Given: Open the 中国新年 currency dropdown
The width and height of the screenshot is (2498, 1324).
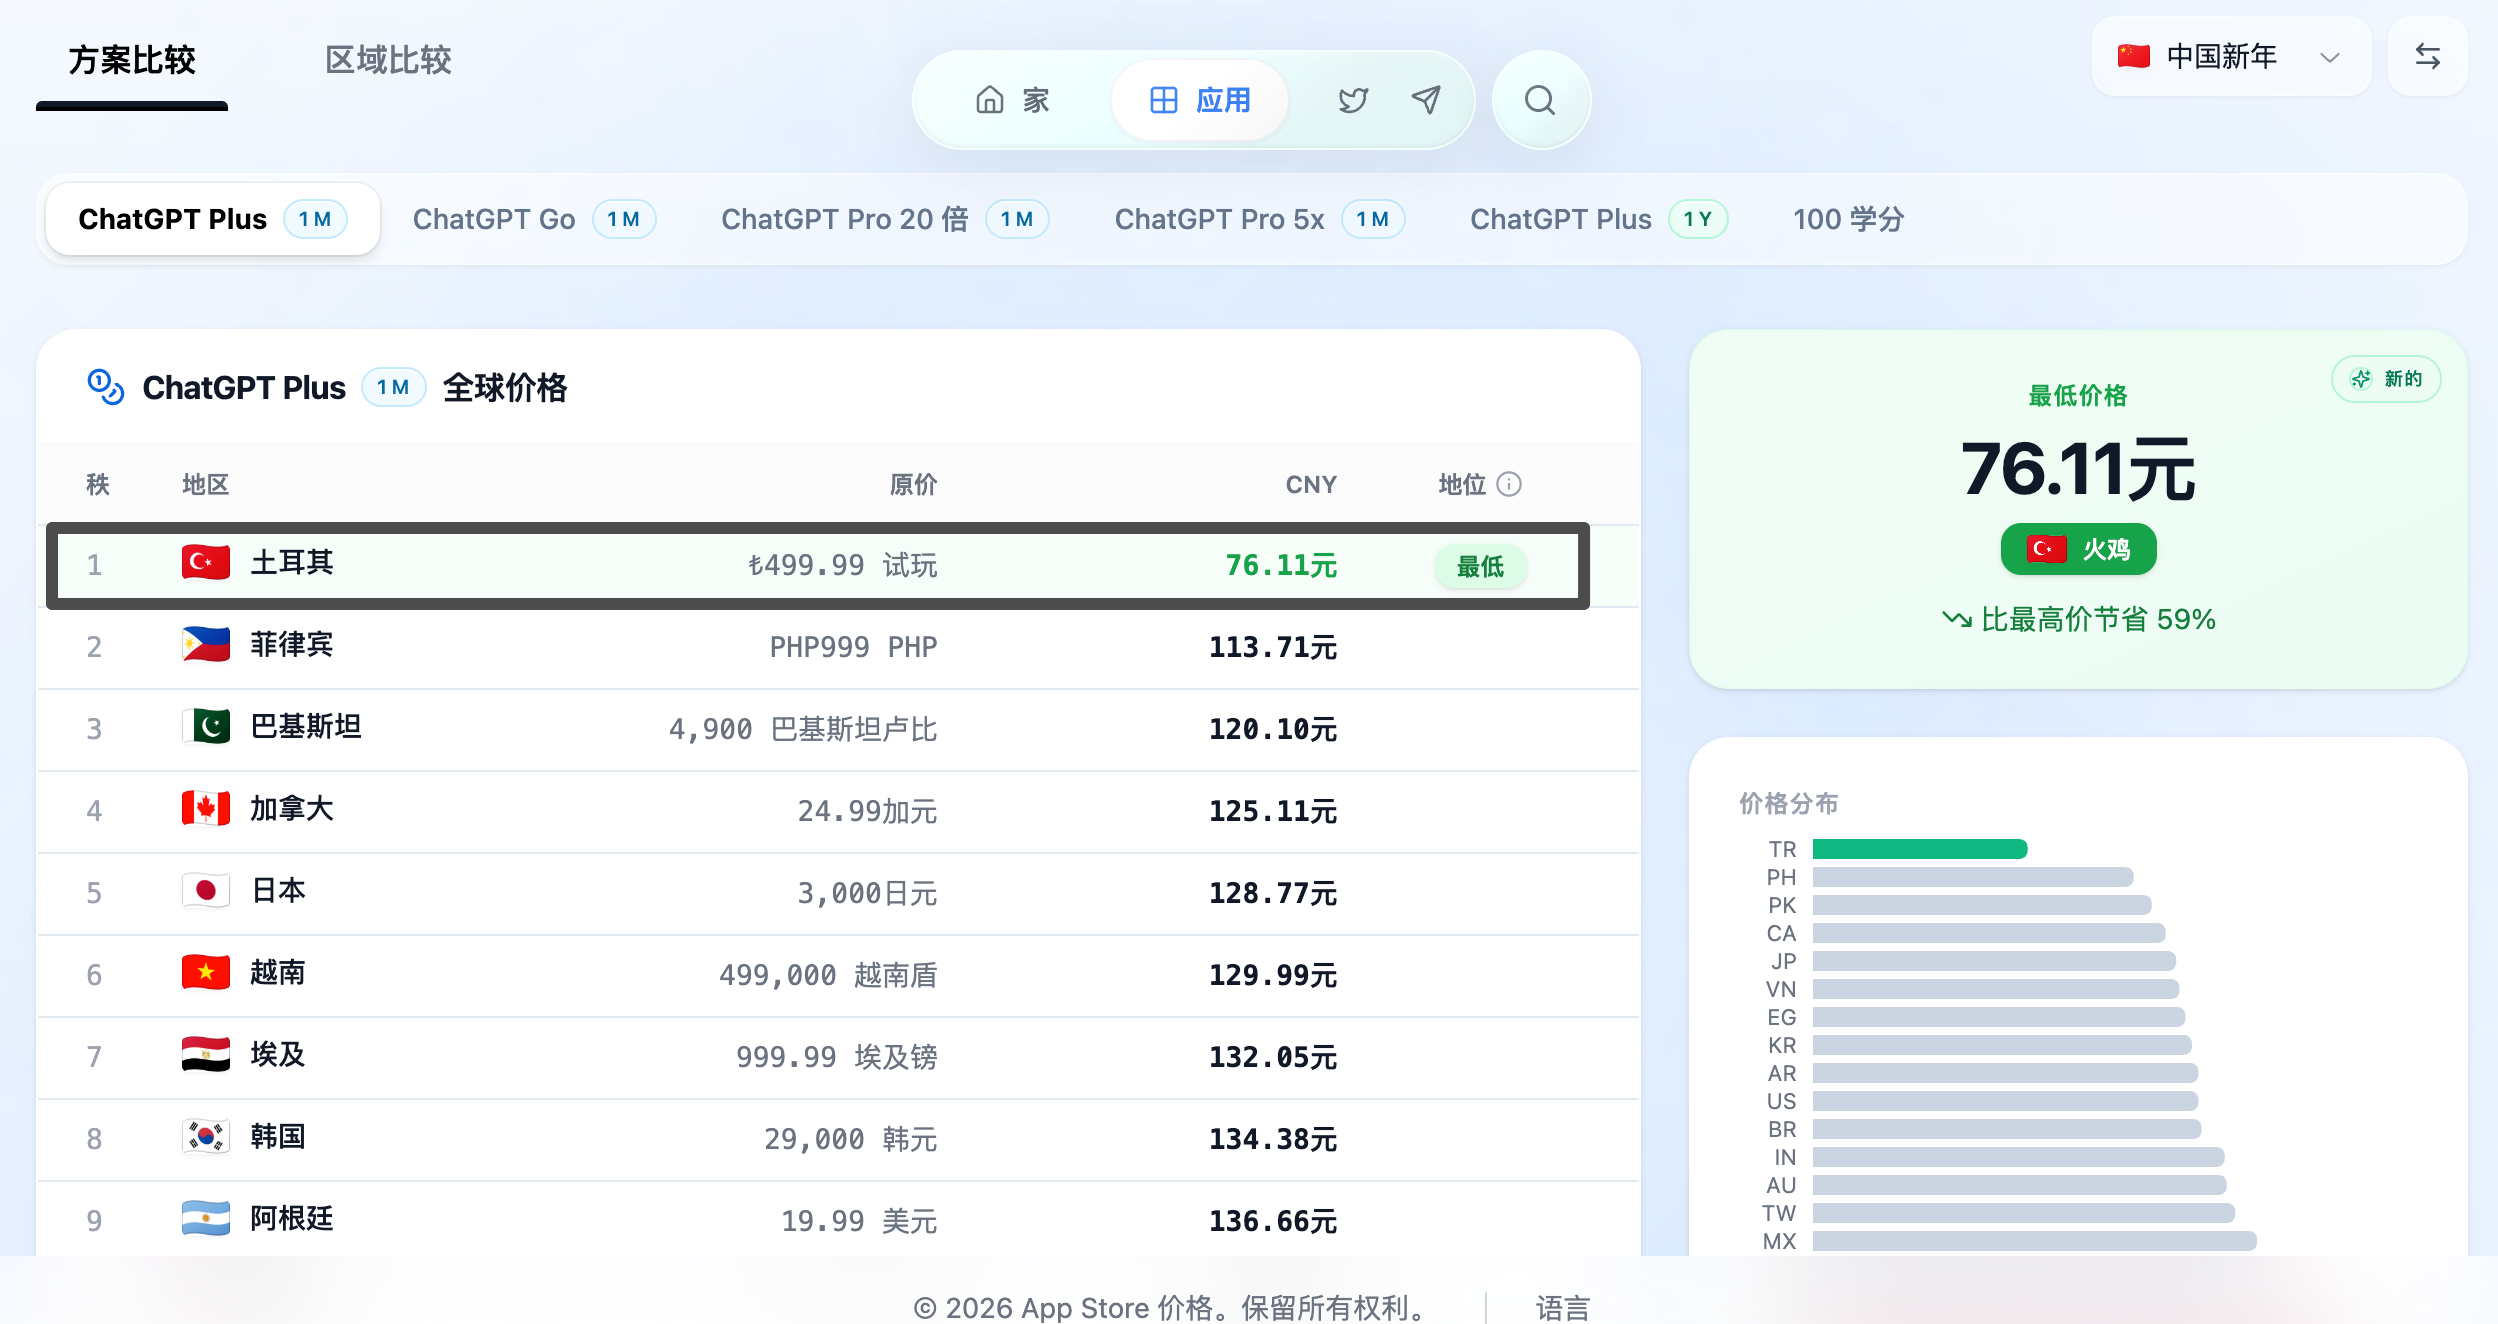Looking at the screenshot, I should point(2231,56).
